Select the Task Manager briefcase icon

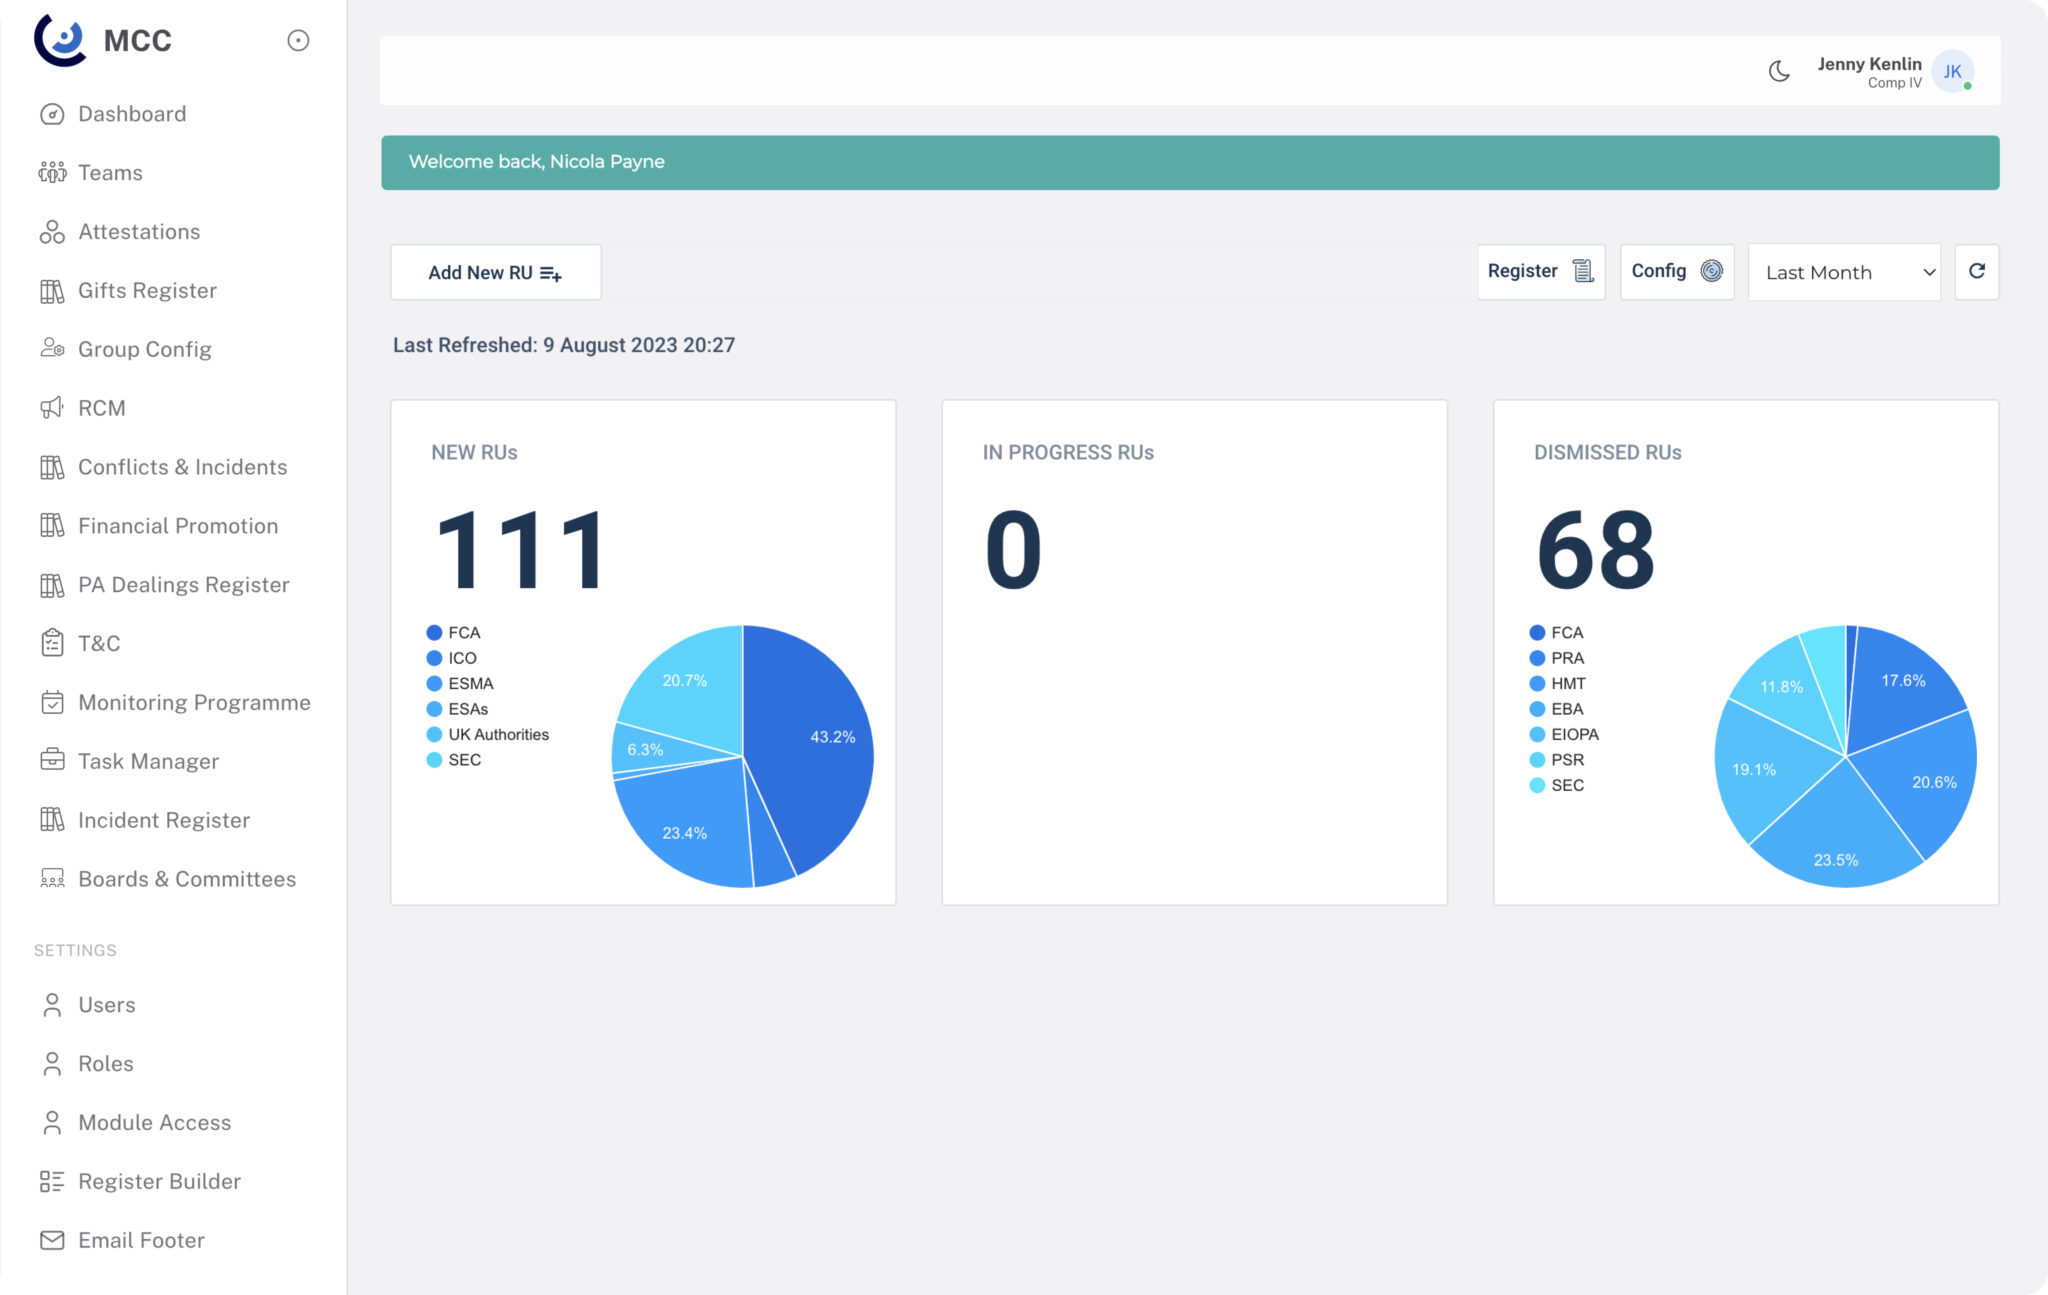click(53, 761)
